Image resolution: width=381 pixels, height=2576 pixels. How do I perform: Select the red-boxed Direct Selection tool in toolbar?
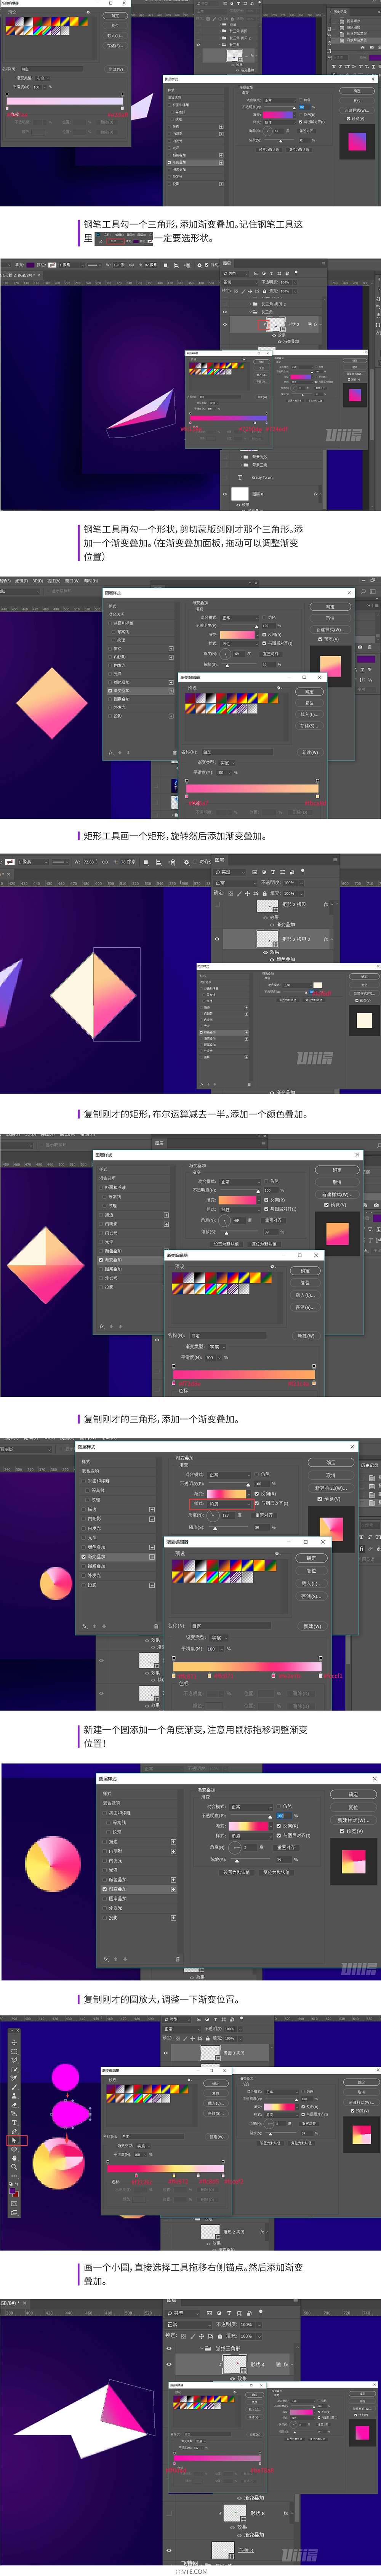tap(14, 2141)
